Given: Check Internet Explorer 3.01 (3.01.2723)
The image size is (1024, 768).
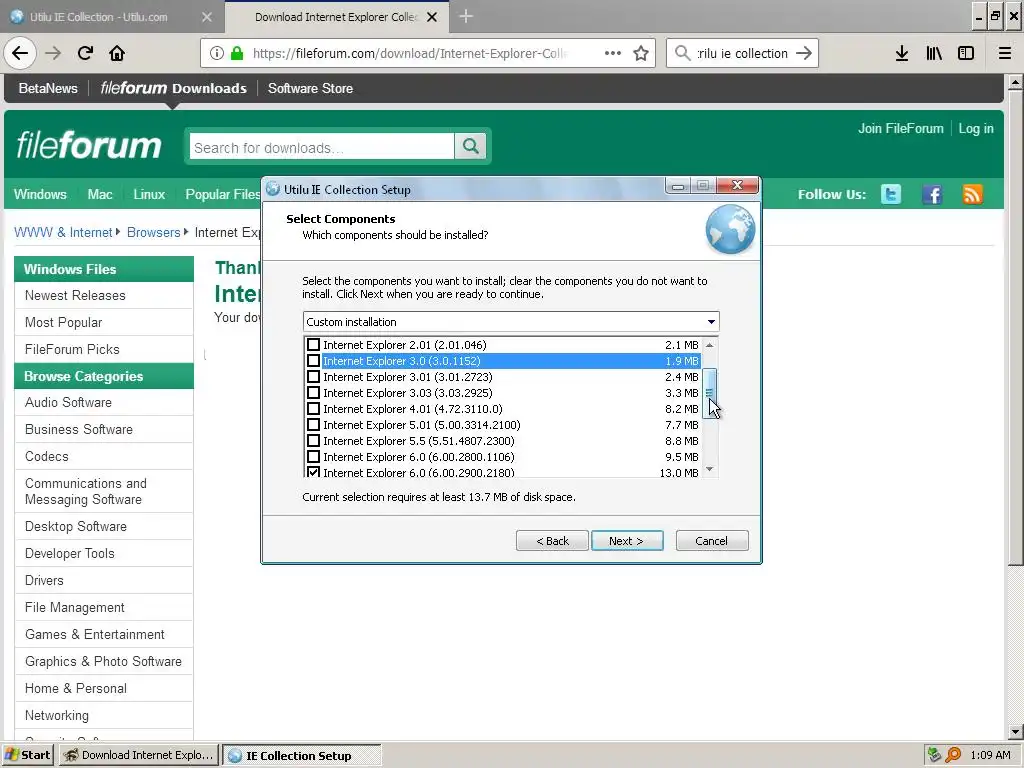Looking at the screenshot, I should 313,377.
